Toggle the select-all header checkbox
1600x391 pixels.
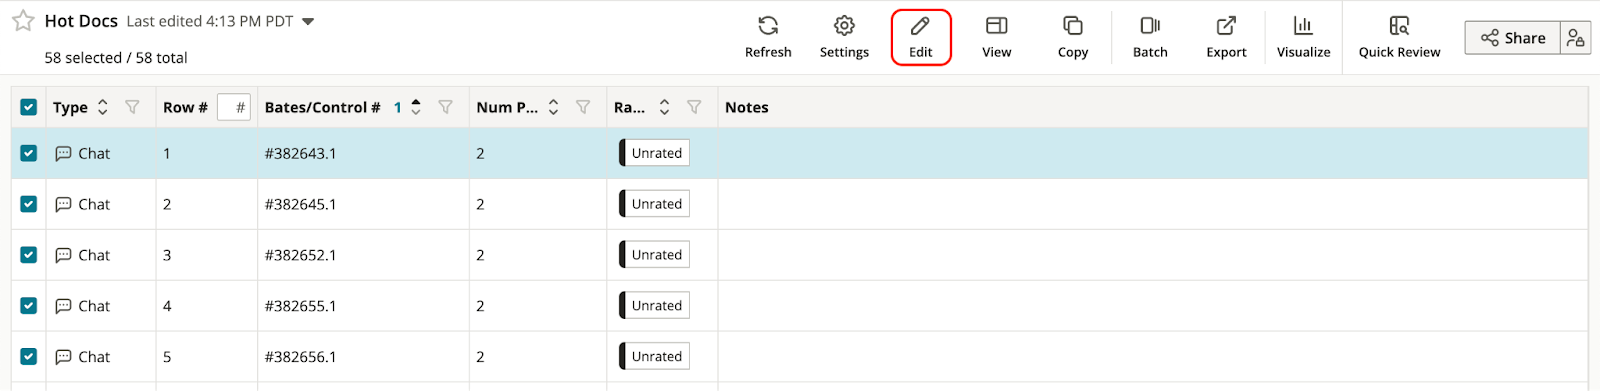click(29, 107)
